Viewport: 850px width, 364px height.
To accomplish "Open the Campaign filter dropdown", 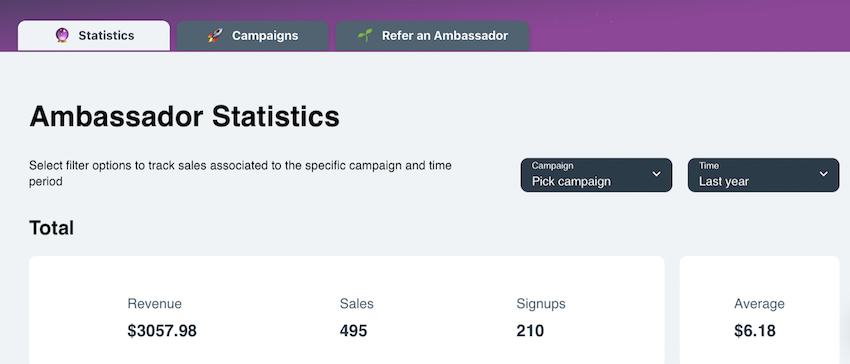I will [596, 175].
